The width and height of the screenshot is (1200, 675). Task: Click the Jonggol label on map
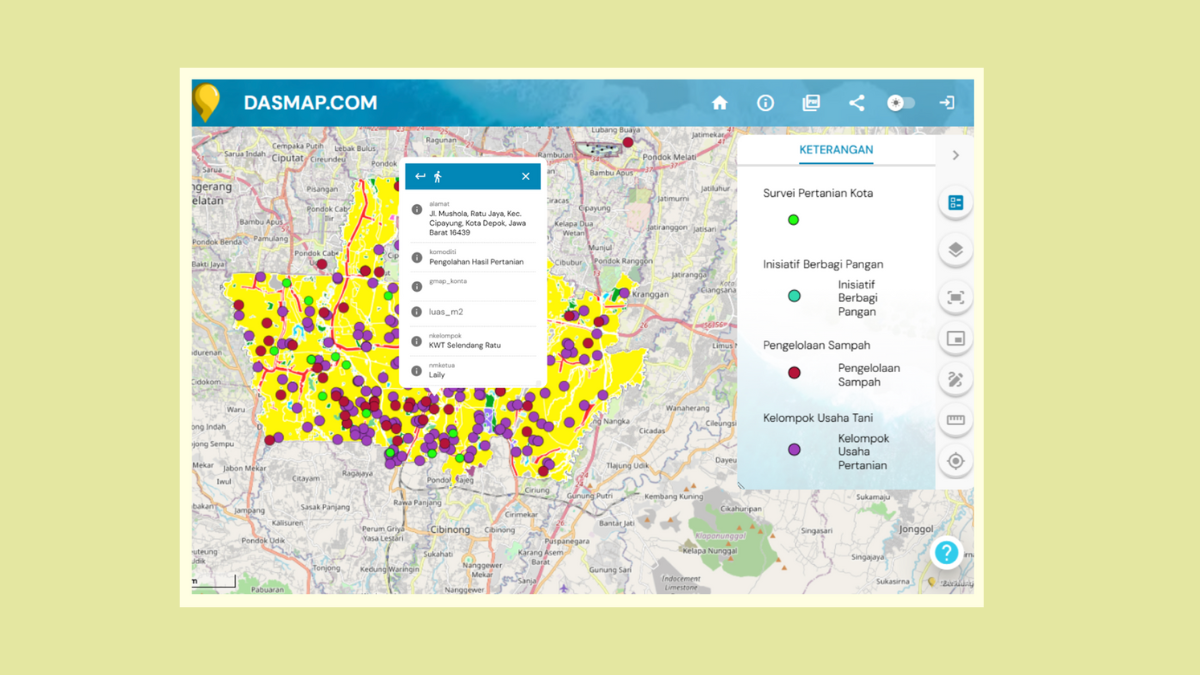(915, 530)
